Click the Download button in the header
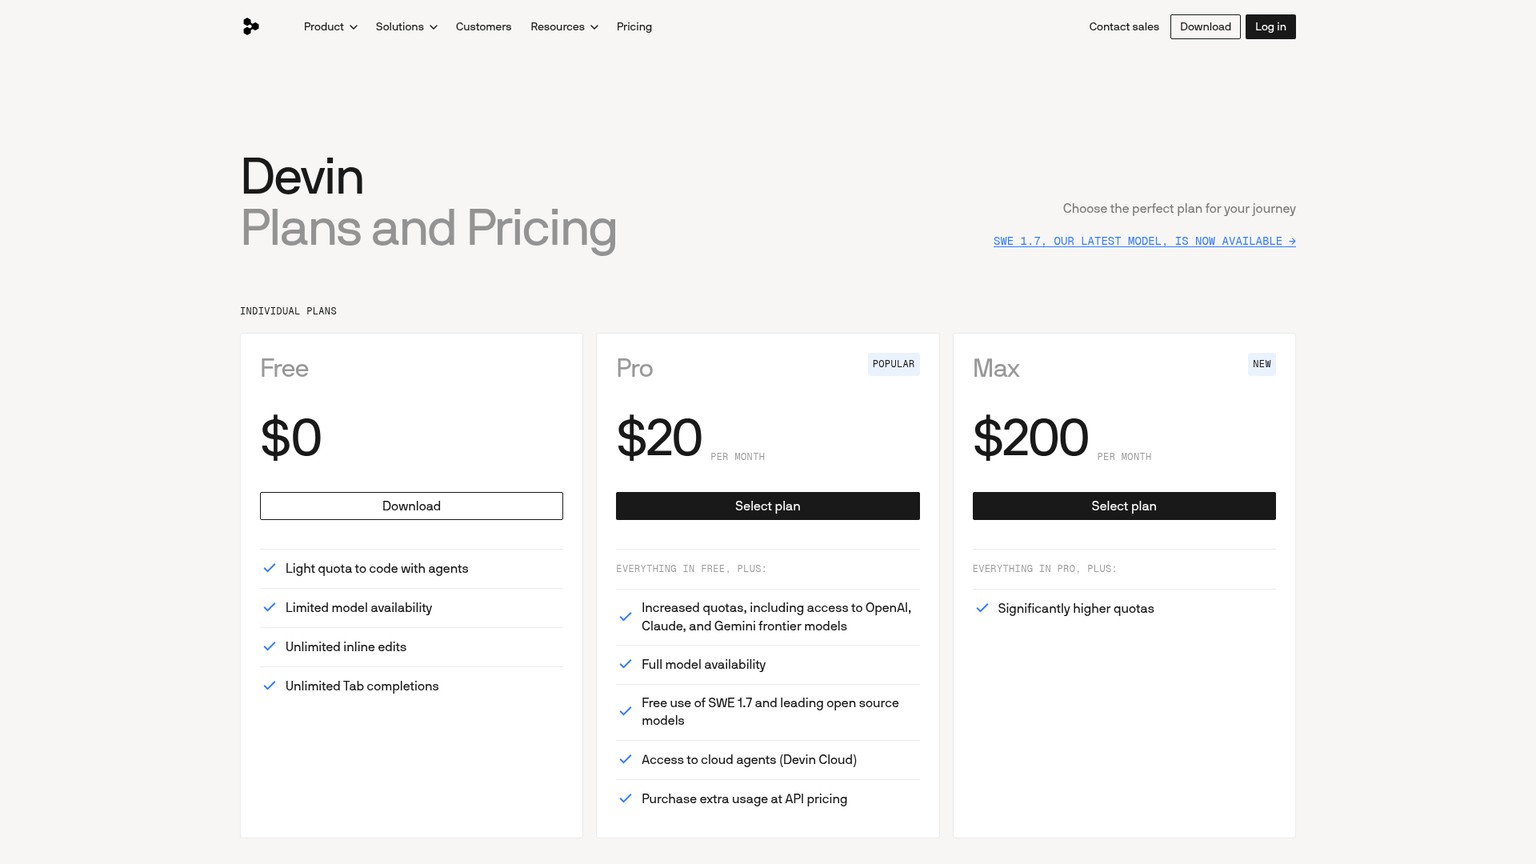This screenshot has height=864, width=1536. [x=1205, y=27]
